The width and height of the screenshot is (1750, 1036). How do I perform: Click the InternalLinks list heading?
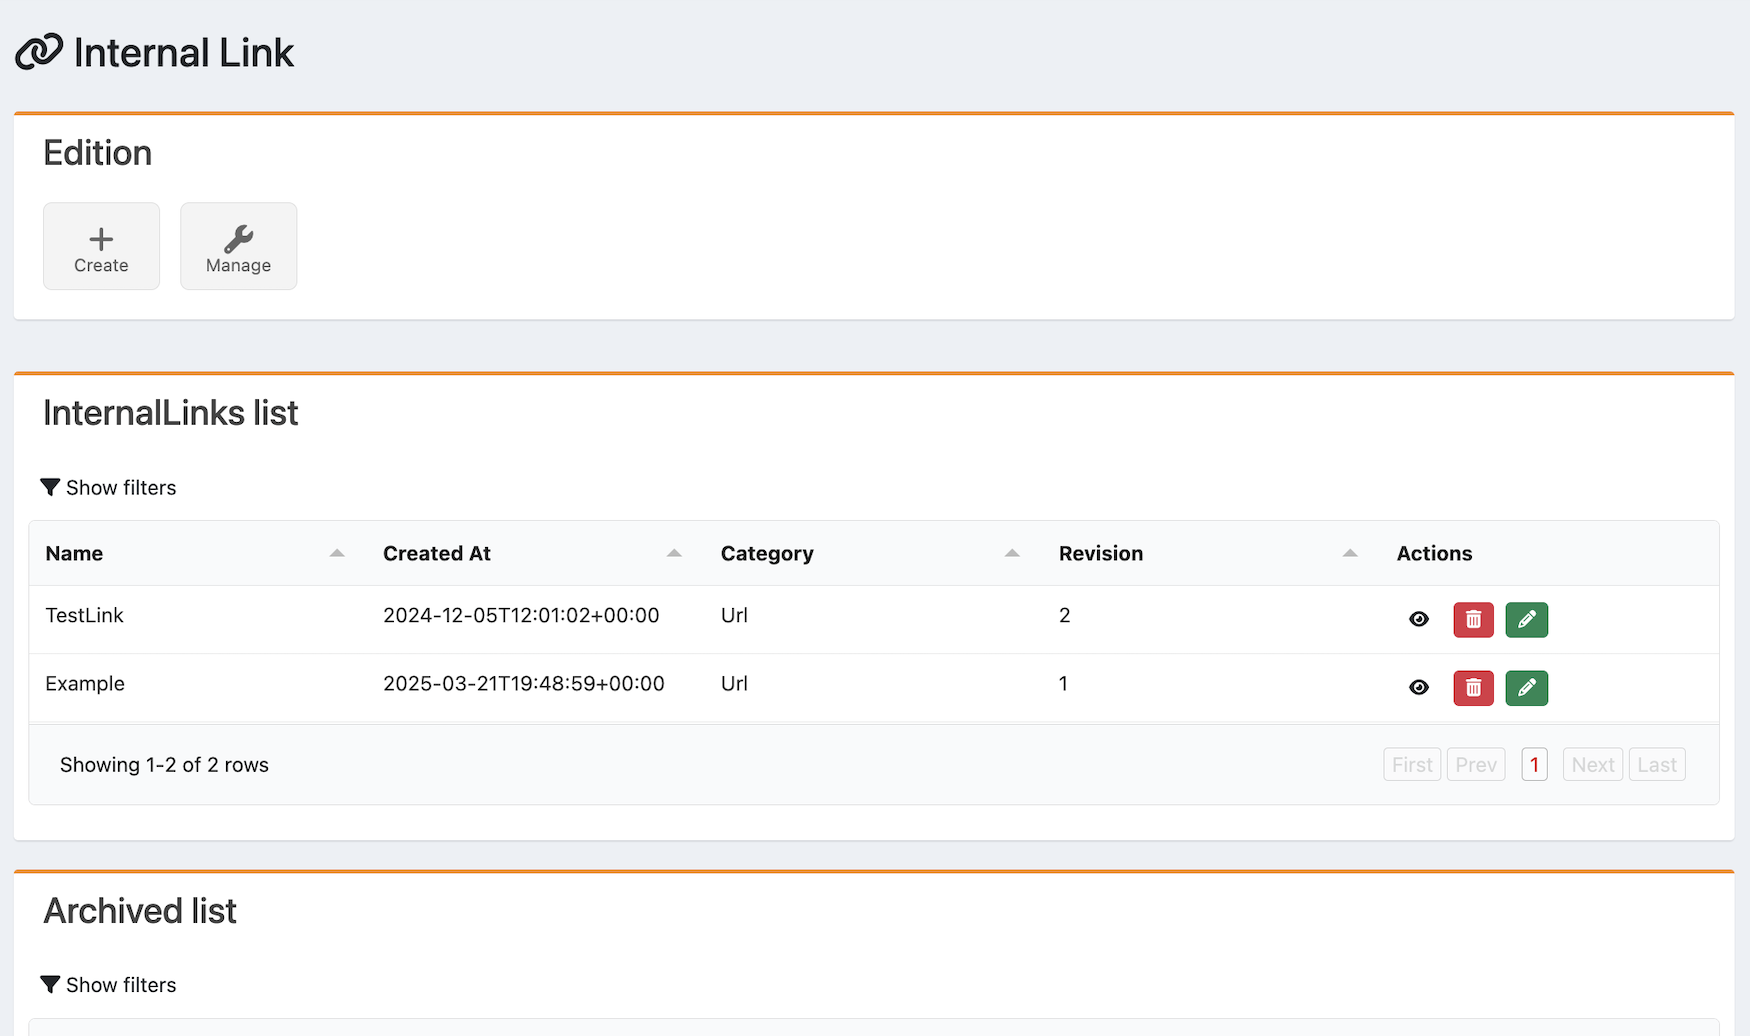pos(171,413)
